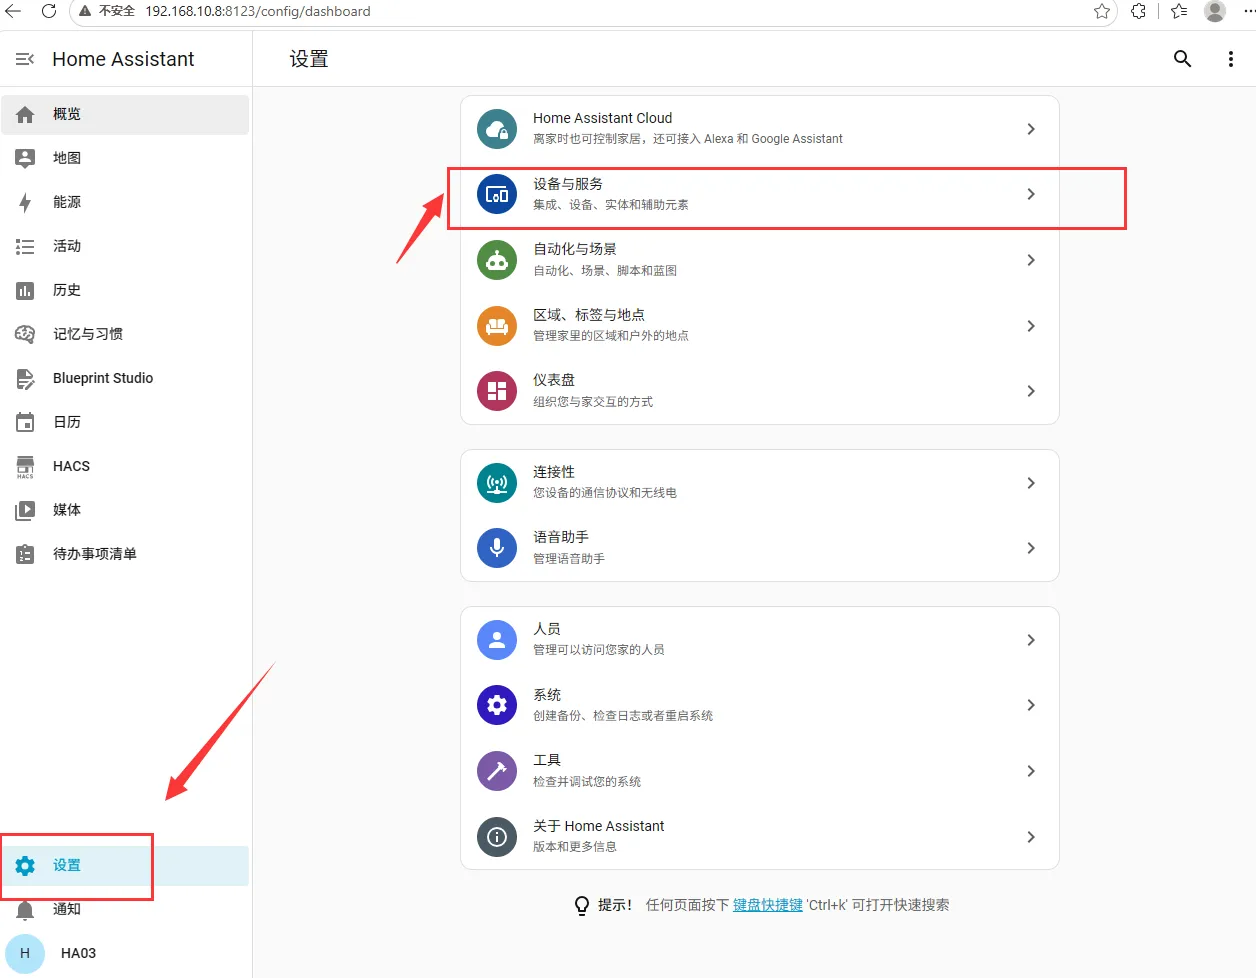Screen dimensions: 1256x978
Task: Click the 记忆与习惯 brain icon
Action: coord(25,334)
